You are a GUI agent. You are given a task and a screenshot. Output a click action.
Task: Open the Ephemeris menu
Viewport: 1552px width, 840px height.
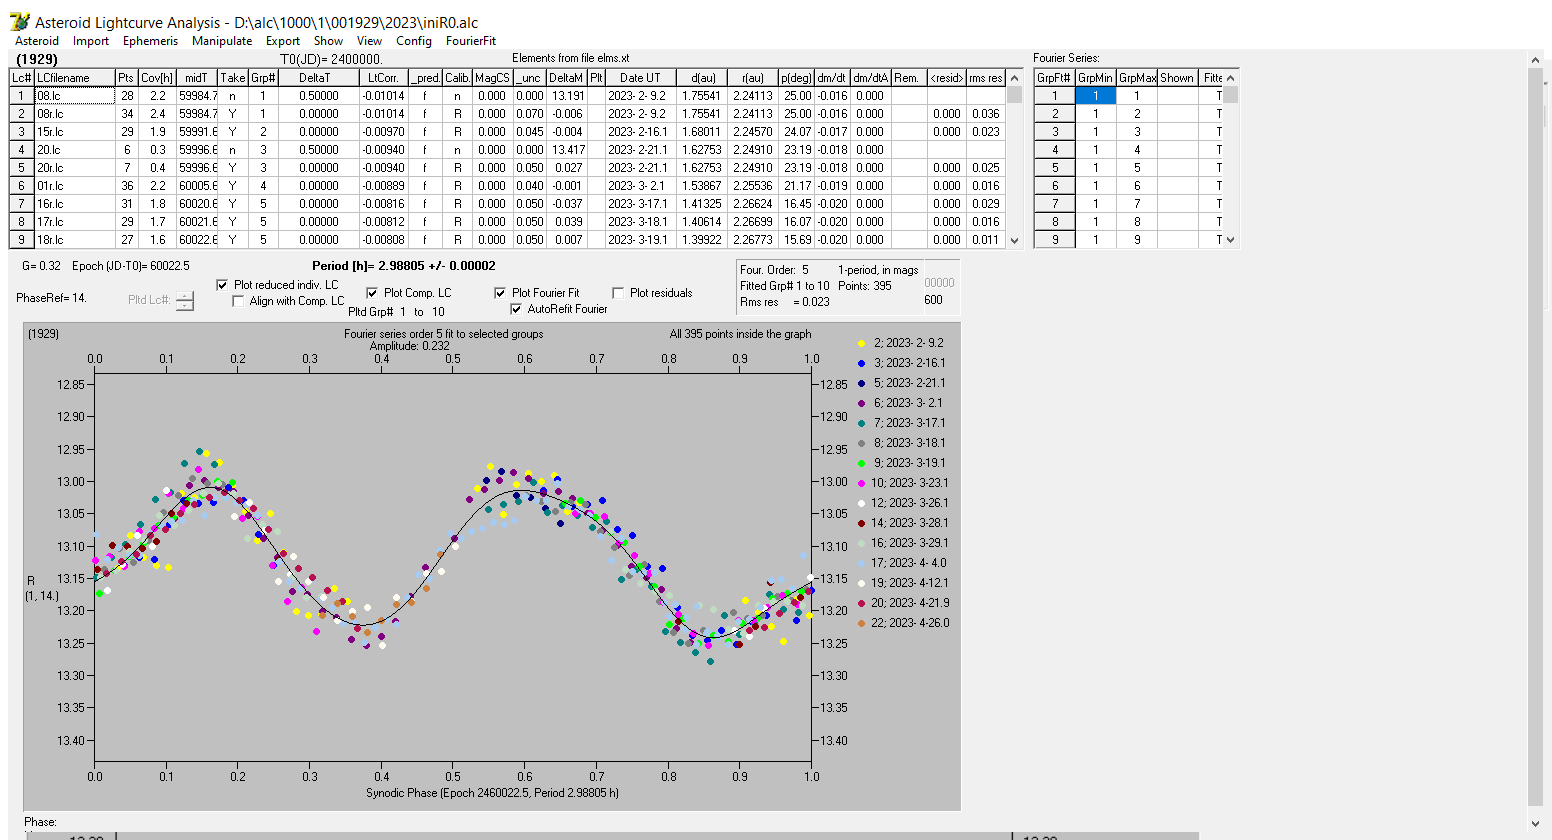150,41
